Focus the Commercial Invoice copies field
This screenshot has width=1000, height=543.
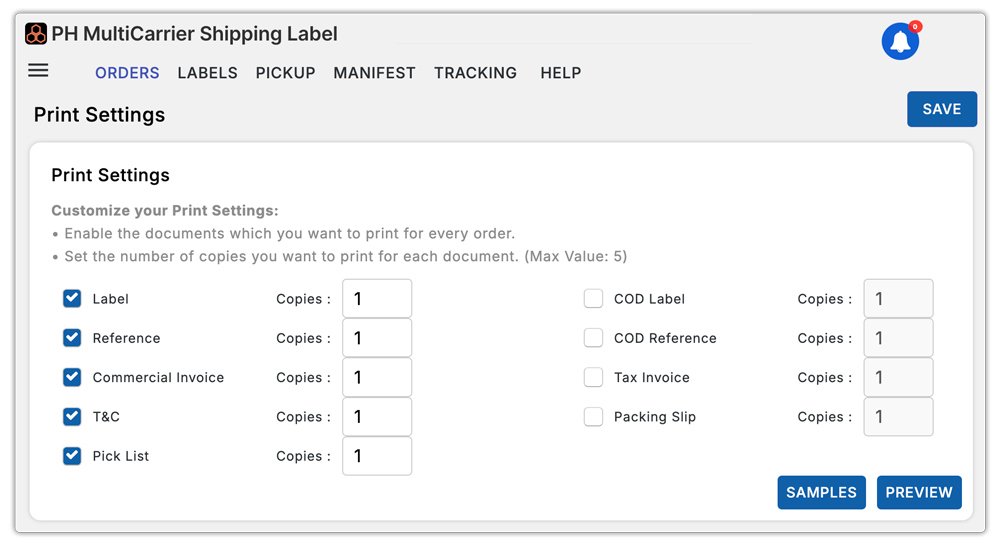377,377
